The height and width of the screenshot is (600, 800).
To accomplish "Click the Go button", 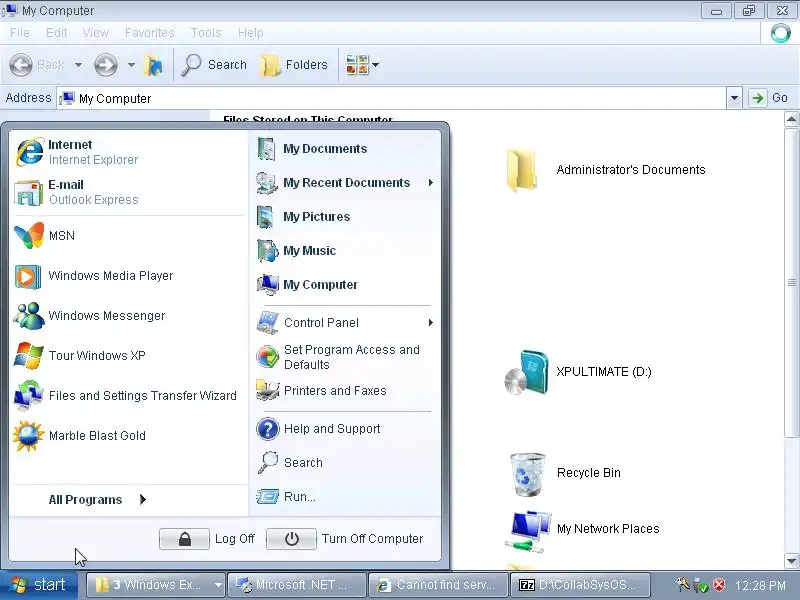I will coord(770,98).
